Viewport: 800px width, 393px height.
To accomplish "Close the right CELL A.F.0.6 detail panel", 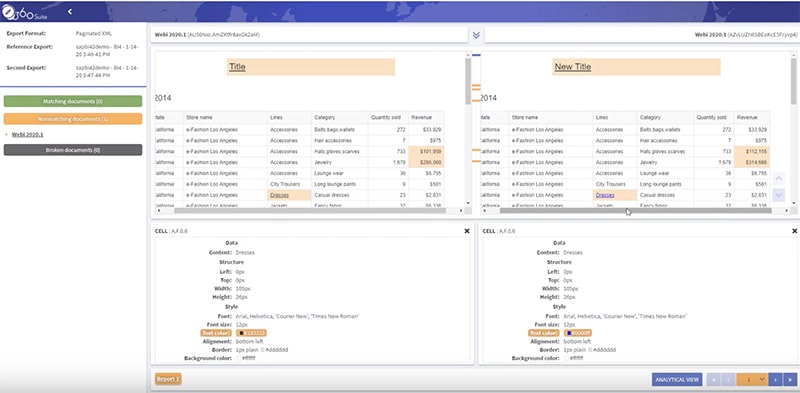I will click(x=794, y=231).
